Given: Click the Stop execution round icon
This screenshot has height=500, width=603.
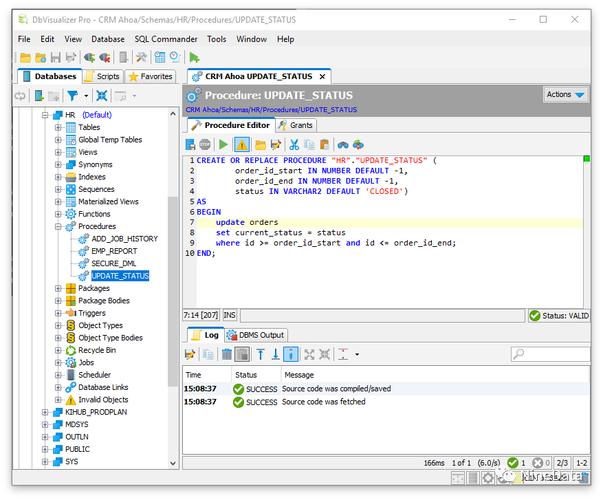Looking at the screenshot, I should pos(205,145).
